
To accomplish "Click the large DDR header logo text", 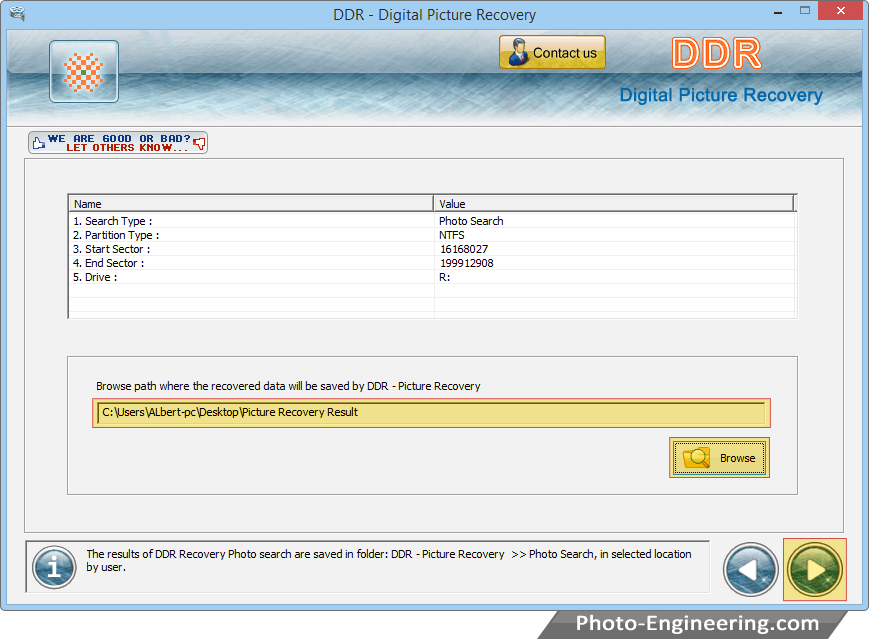I will pos(717,53).
